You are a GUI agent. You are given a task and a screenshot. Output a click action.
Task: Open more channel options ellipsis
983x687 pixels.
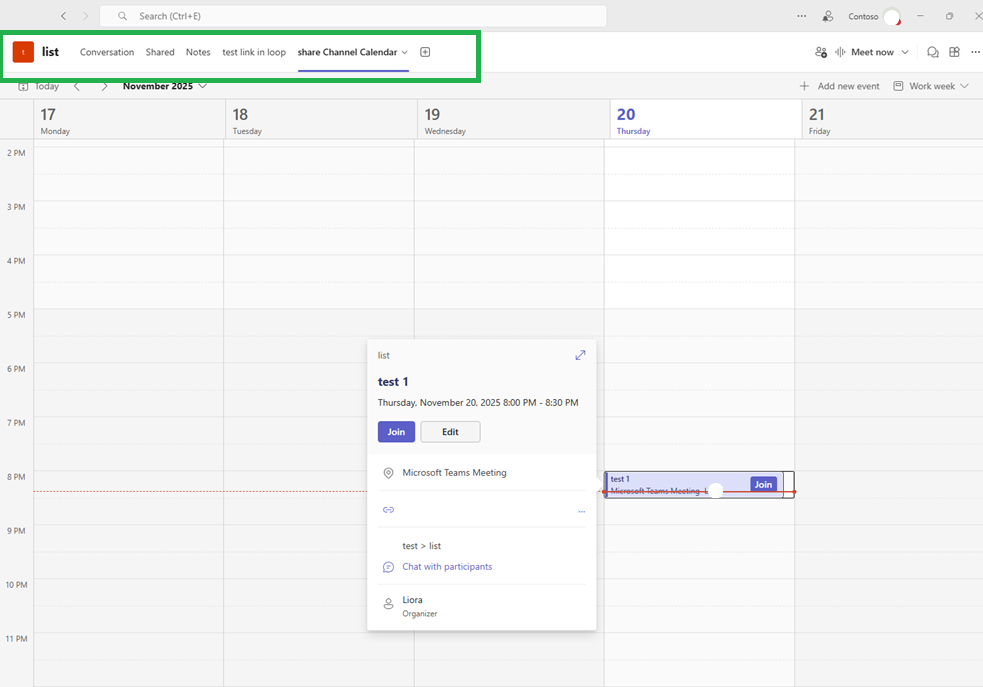pos(975,52)
